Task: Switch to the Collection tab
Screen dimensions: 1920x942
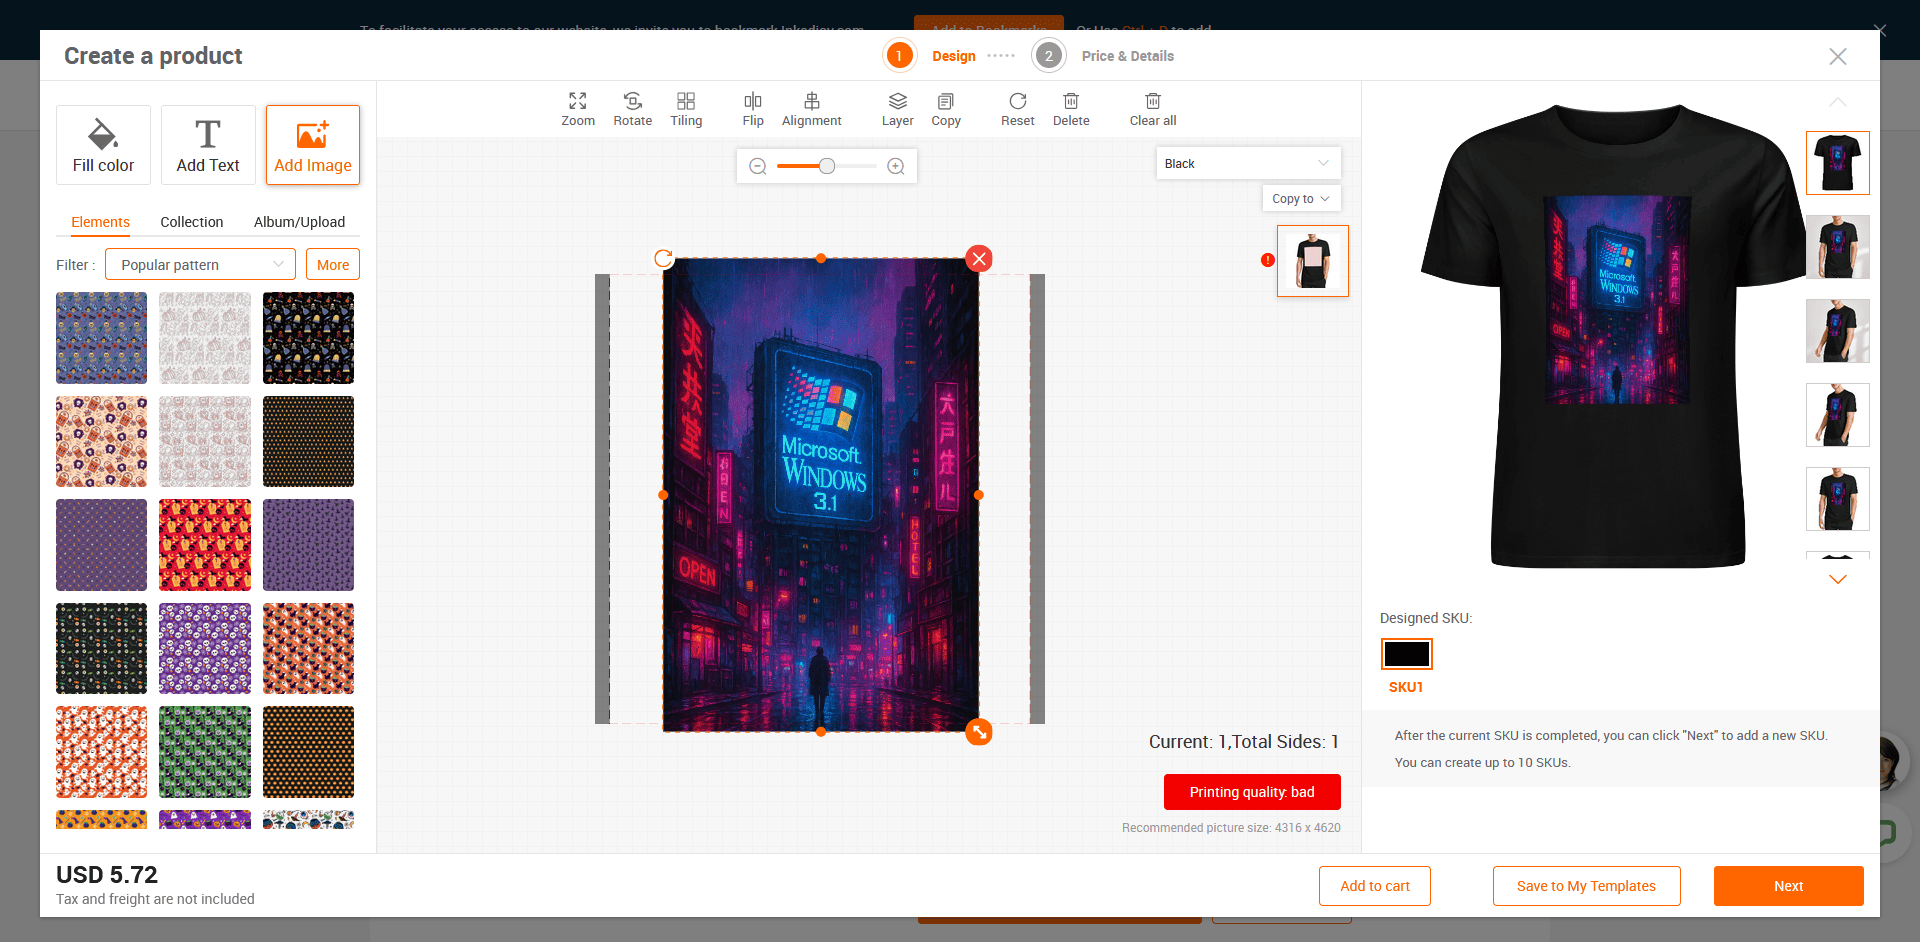Action: point(192,222)
